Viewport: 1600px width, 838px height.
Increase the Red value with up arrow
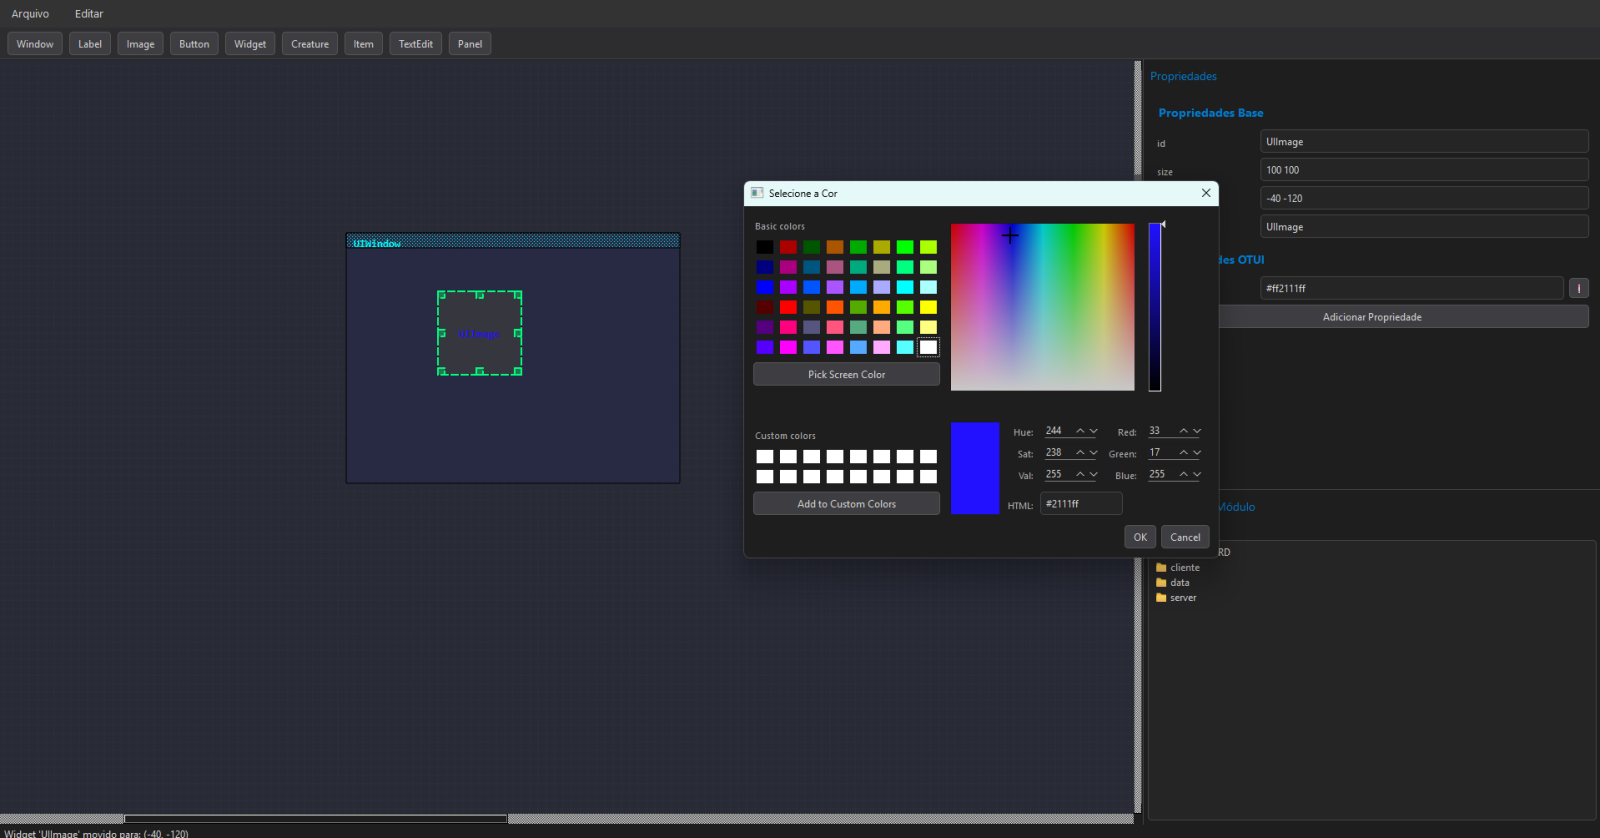coord(1183,431)
